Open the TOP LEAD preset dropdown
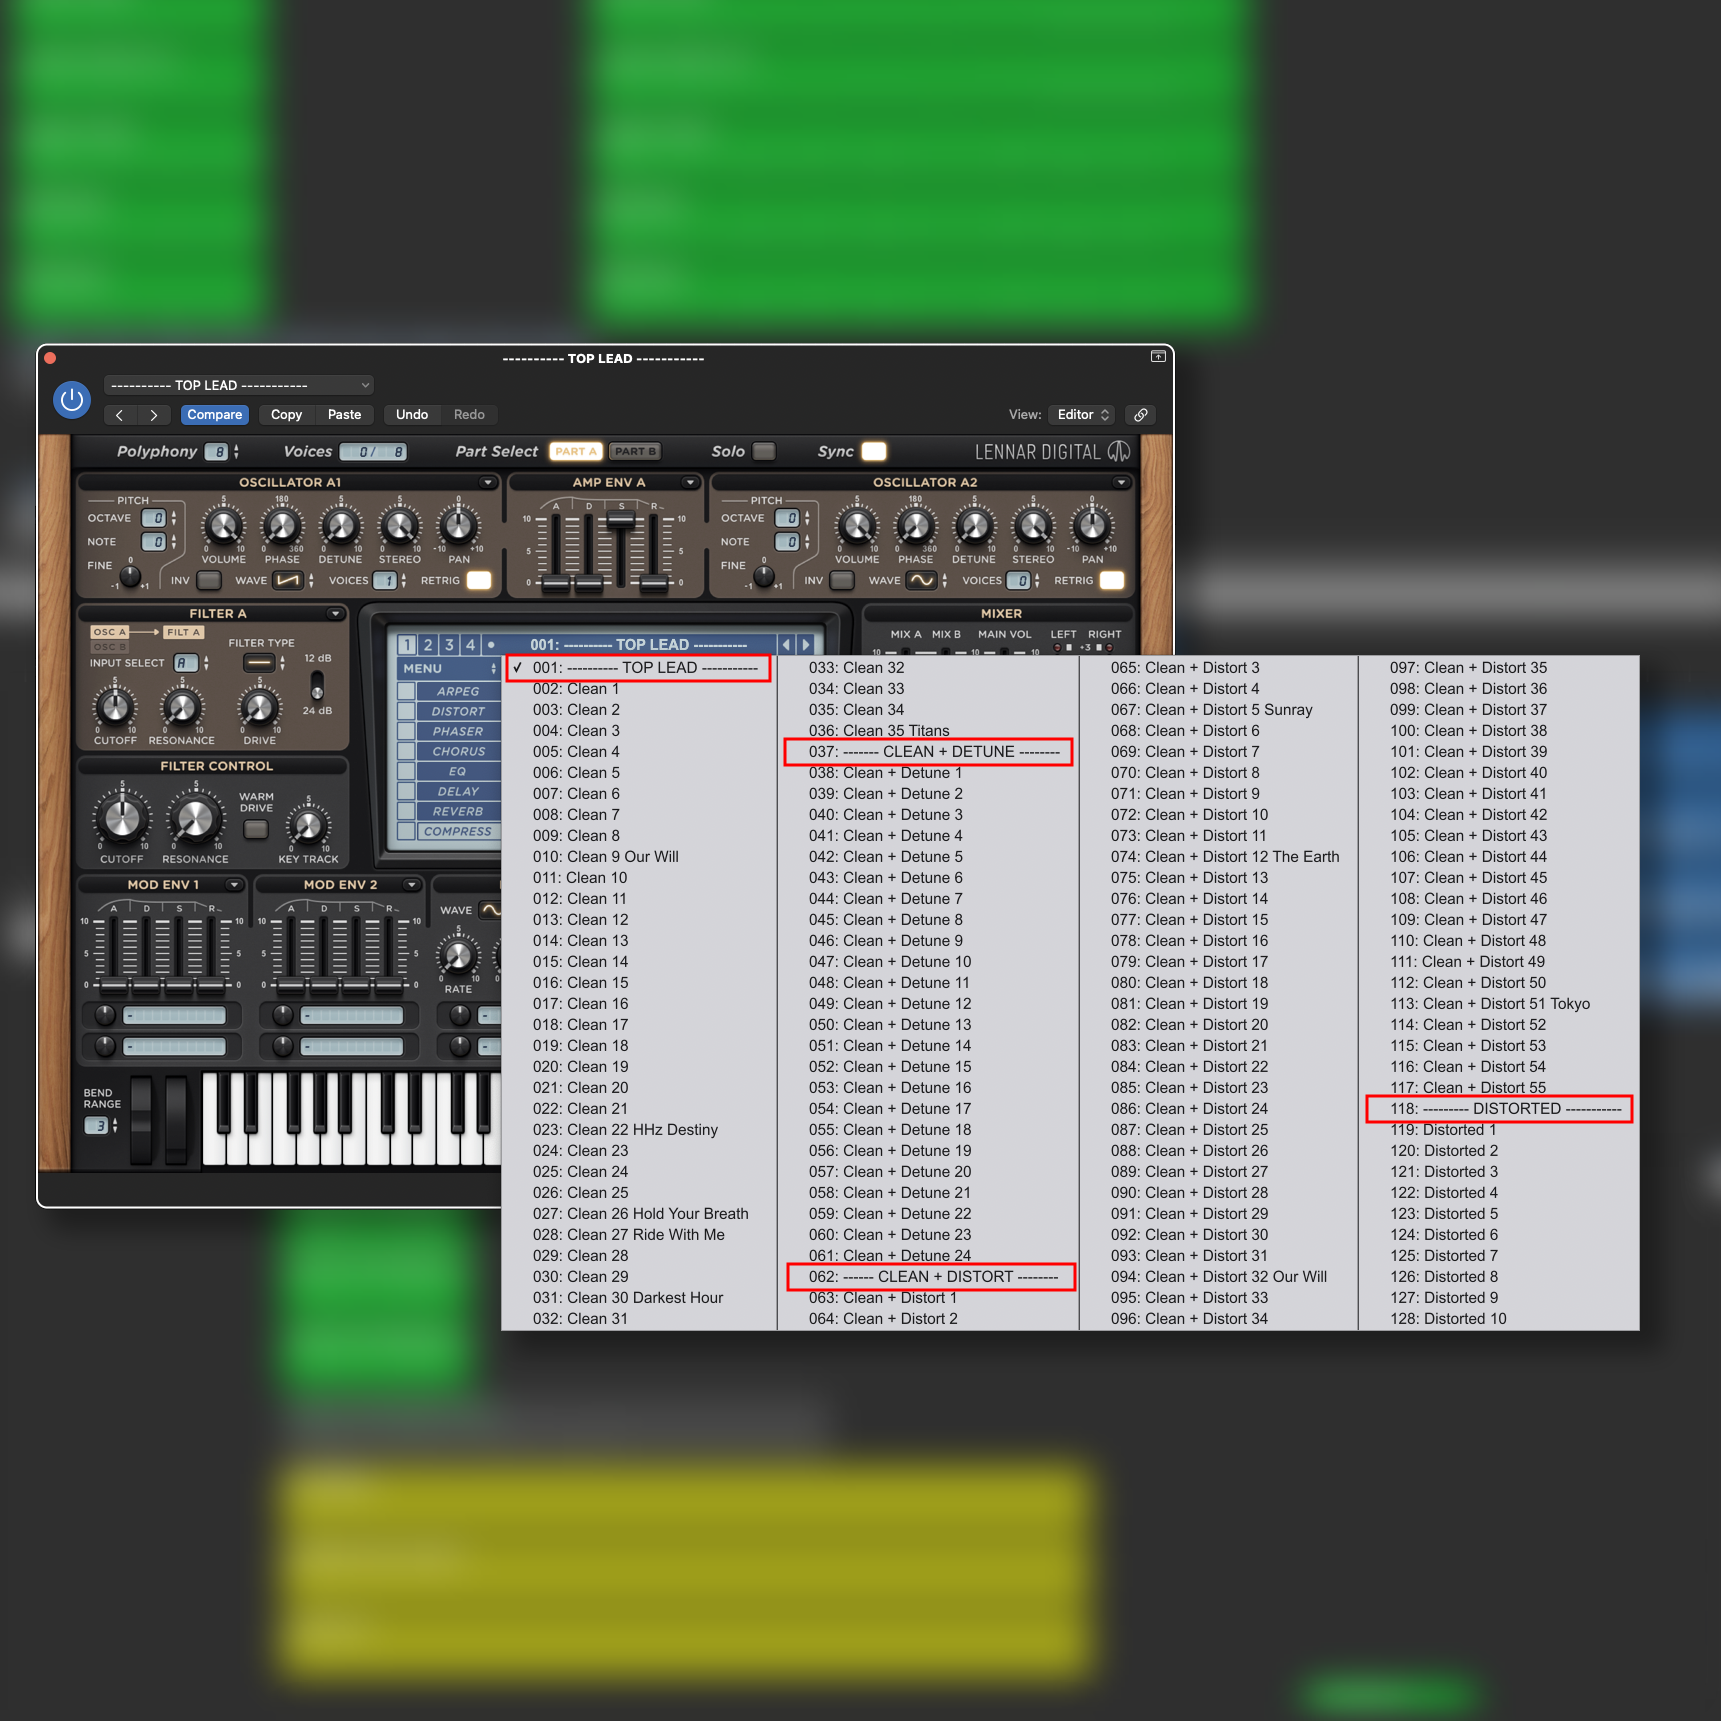 pos(238,384)
